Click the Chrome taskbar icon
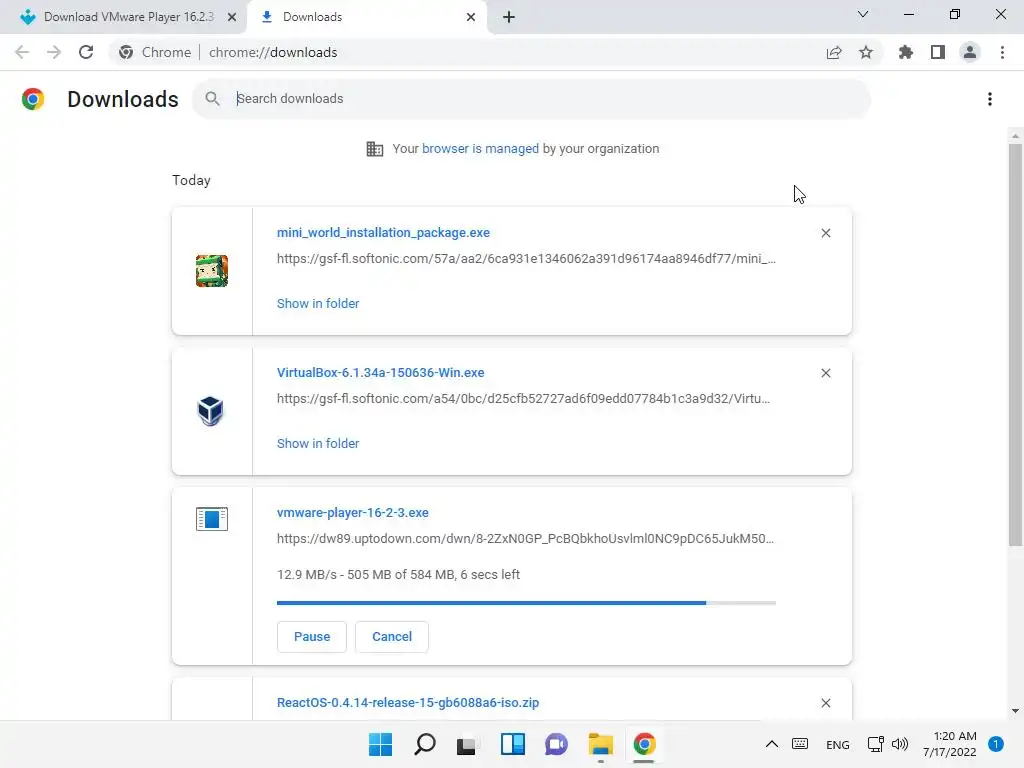The image size is (1024, 768). 644,744
